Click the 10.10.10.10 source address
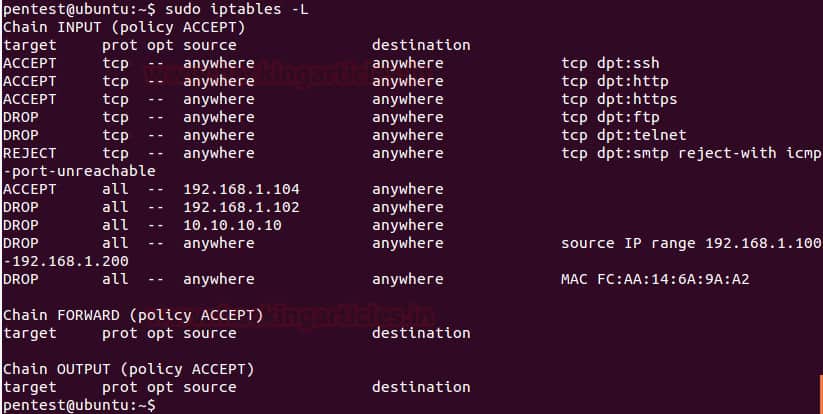This screenshot has width=823, height=414. click(x=232, y=225)
